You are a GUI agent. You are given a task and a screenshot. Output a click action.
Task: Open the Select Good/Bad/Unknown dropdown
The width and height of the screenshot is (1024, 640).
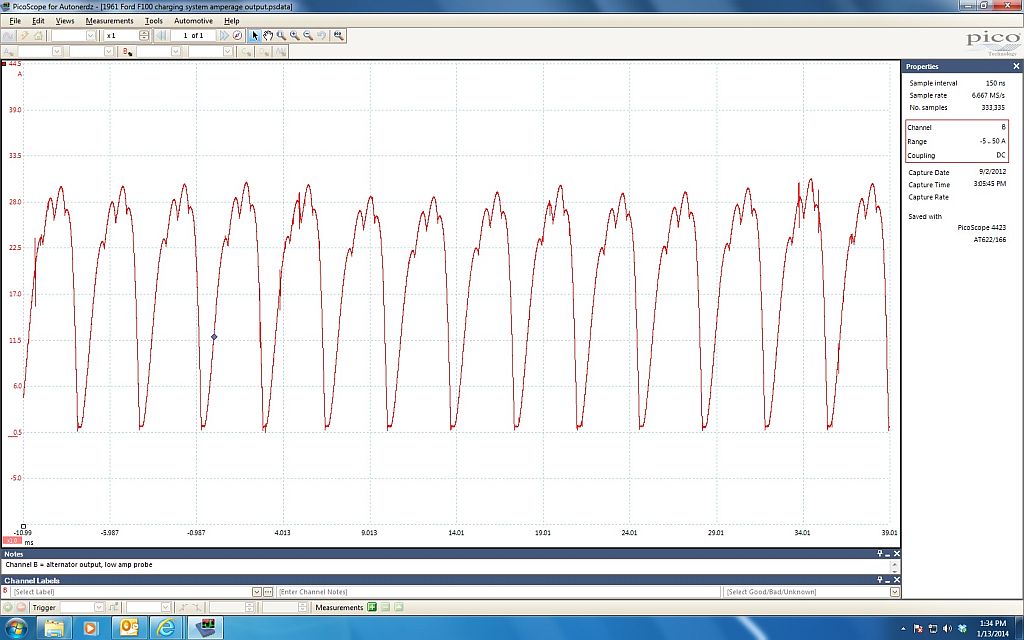coord(894,592)
